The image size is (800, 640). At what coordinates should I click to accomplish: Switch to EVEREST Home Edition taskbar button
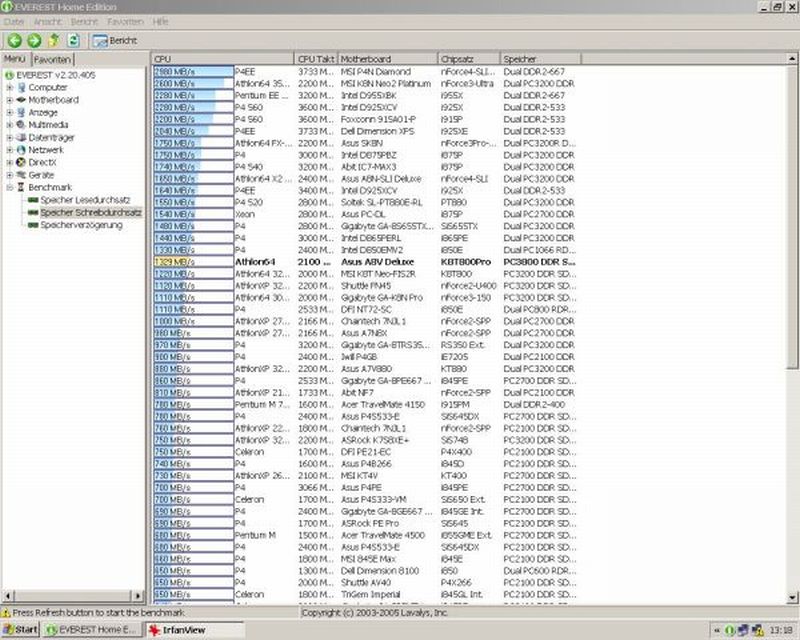coord(91,630)
